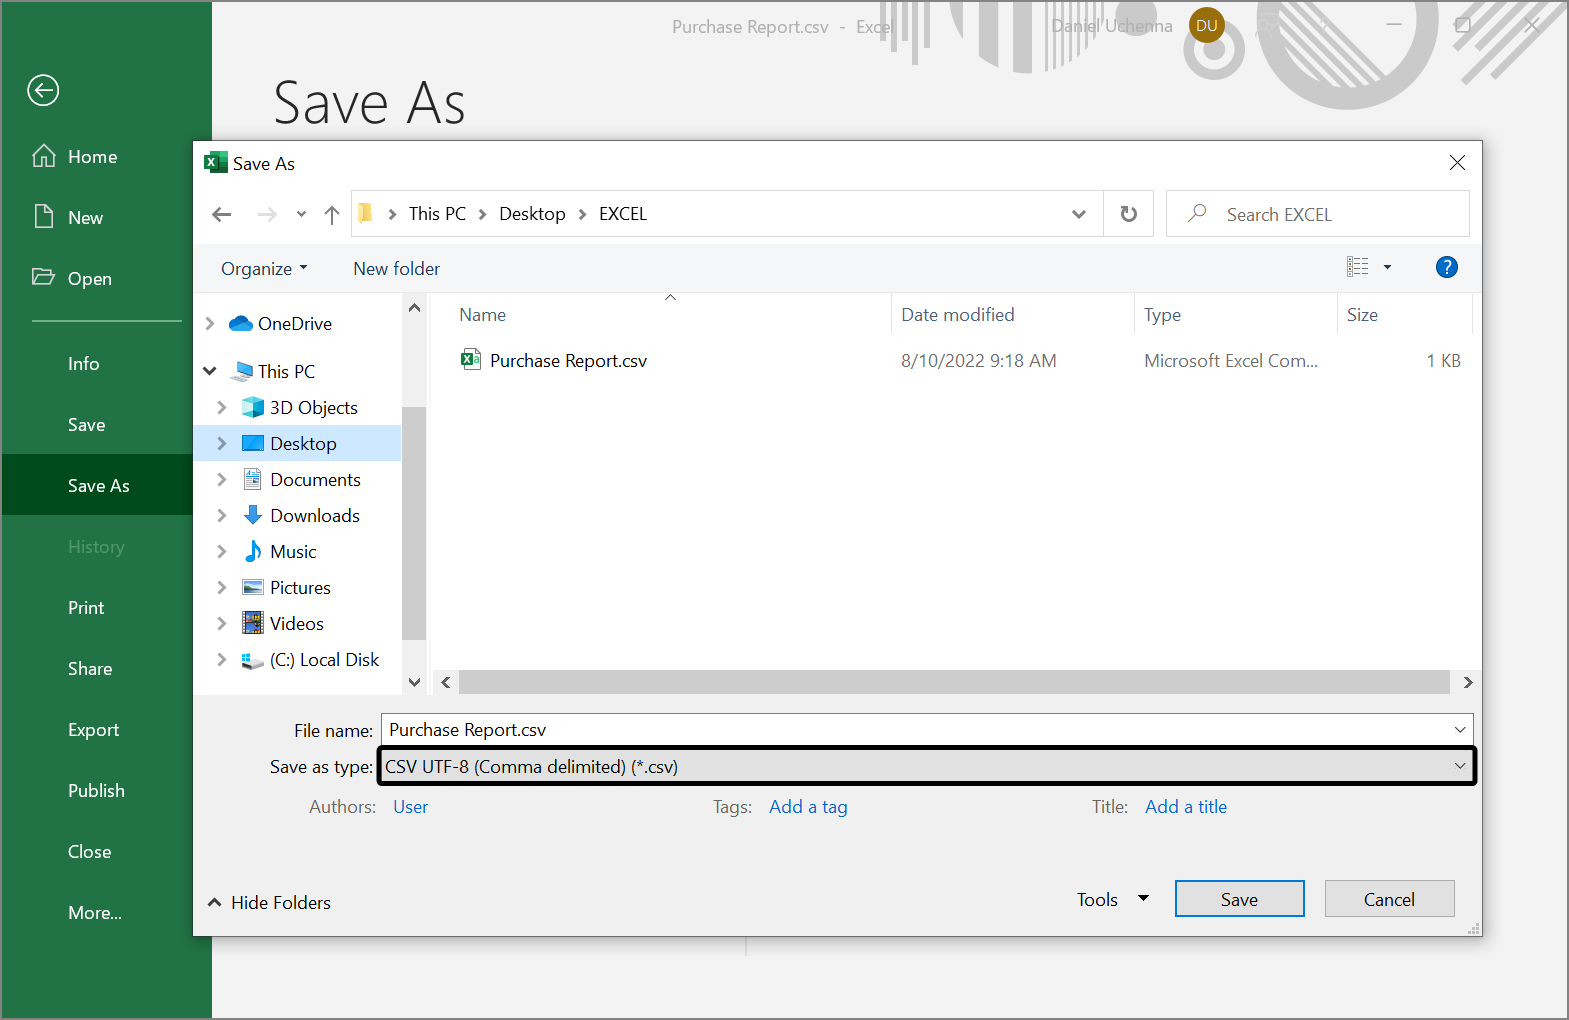The image size is (1569, 1020).
Task: Click the Local Disk drive icon
Action: (253, 660)
